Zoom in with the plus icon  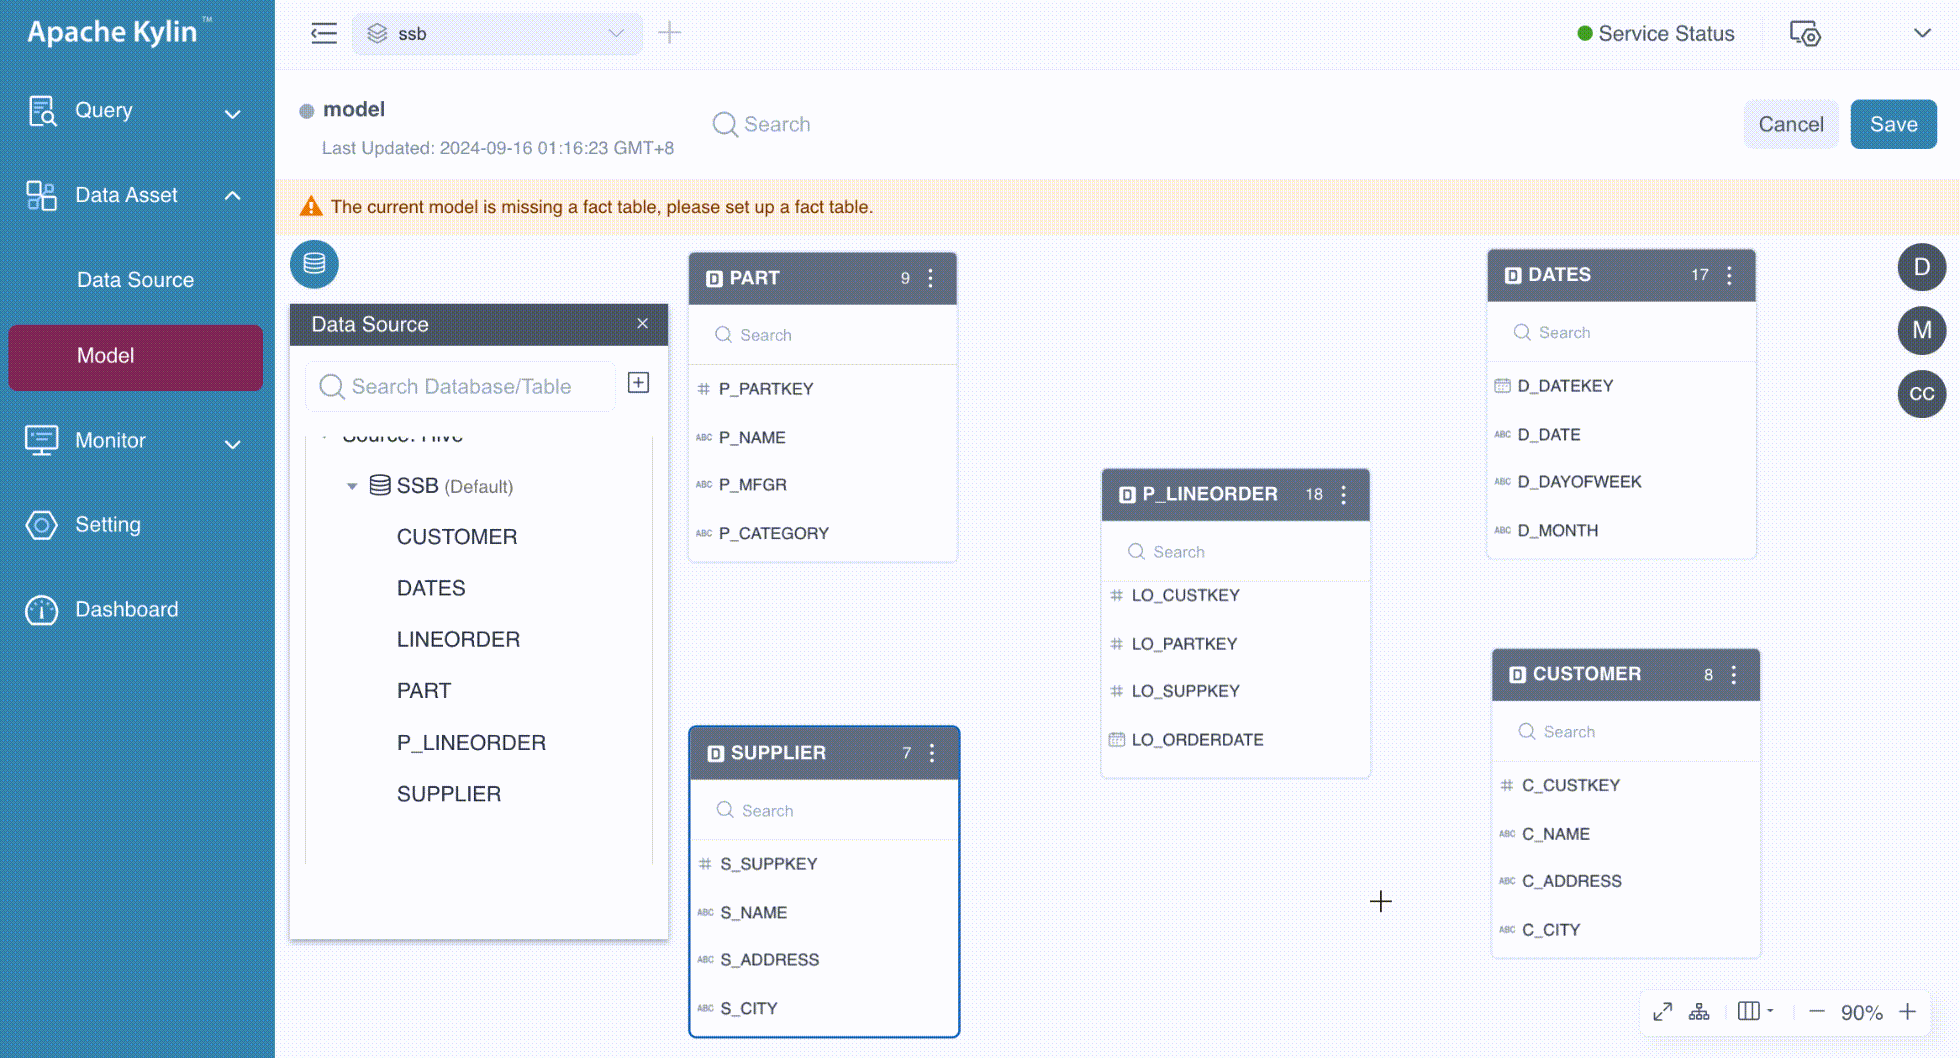click(1908, 1012)
